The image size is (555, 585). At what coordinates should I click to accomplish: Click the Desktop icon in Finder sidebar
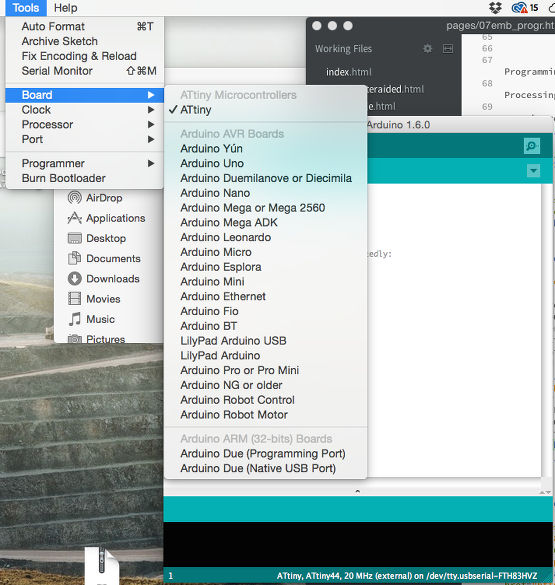tap(75, 238)
